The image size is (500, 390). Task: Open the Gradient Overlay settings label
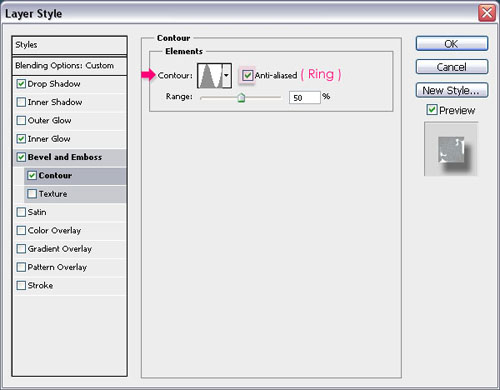(x=60, y=249)
